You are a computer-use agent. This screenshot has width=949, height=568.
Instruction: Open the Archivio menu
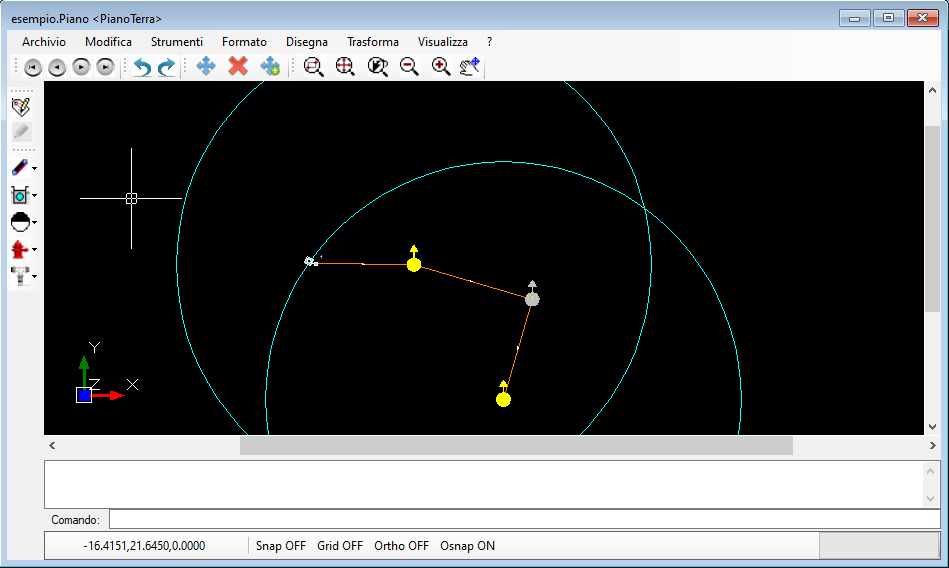44,42
